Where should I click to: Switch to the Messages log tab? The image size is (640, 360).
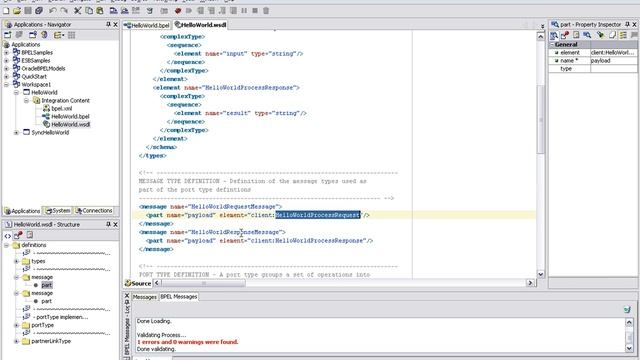click(x=145, y=297)
